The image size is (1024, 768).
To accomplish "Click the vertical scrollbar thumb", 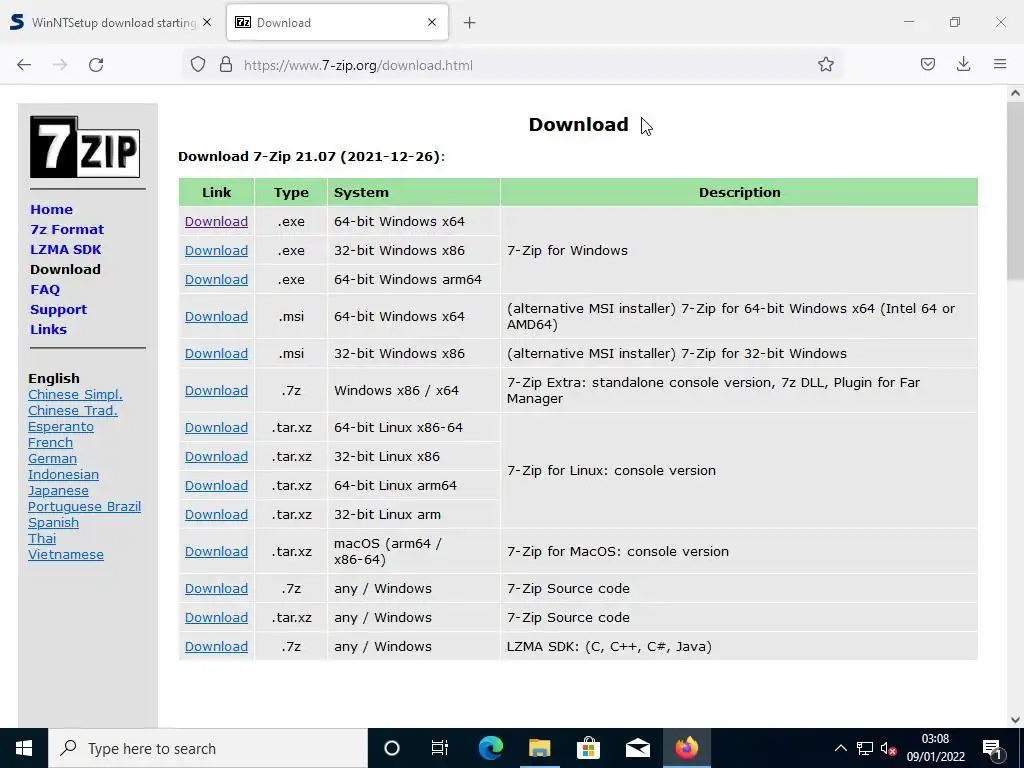I will point(1015,191).
